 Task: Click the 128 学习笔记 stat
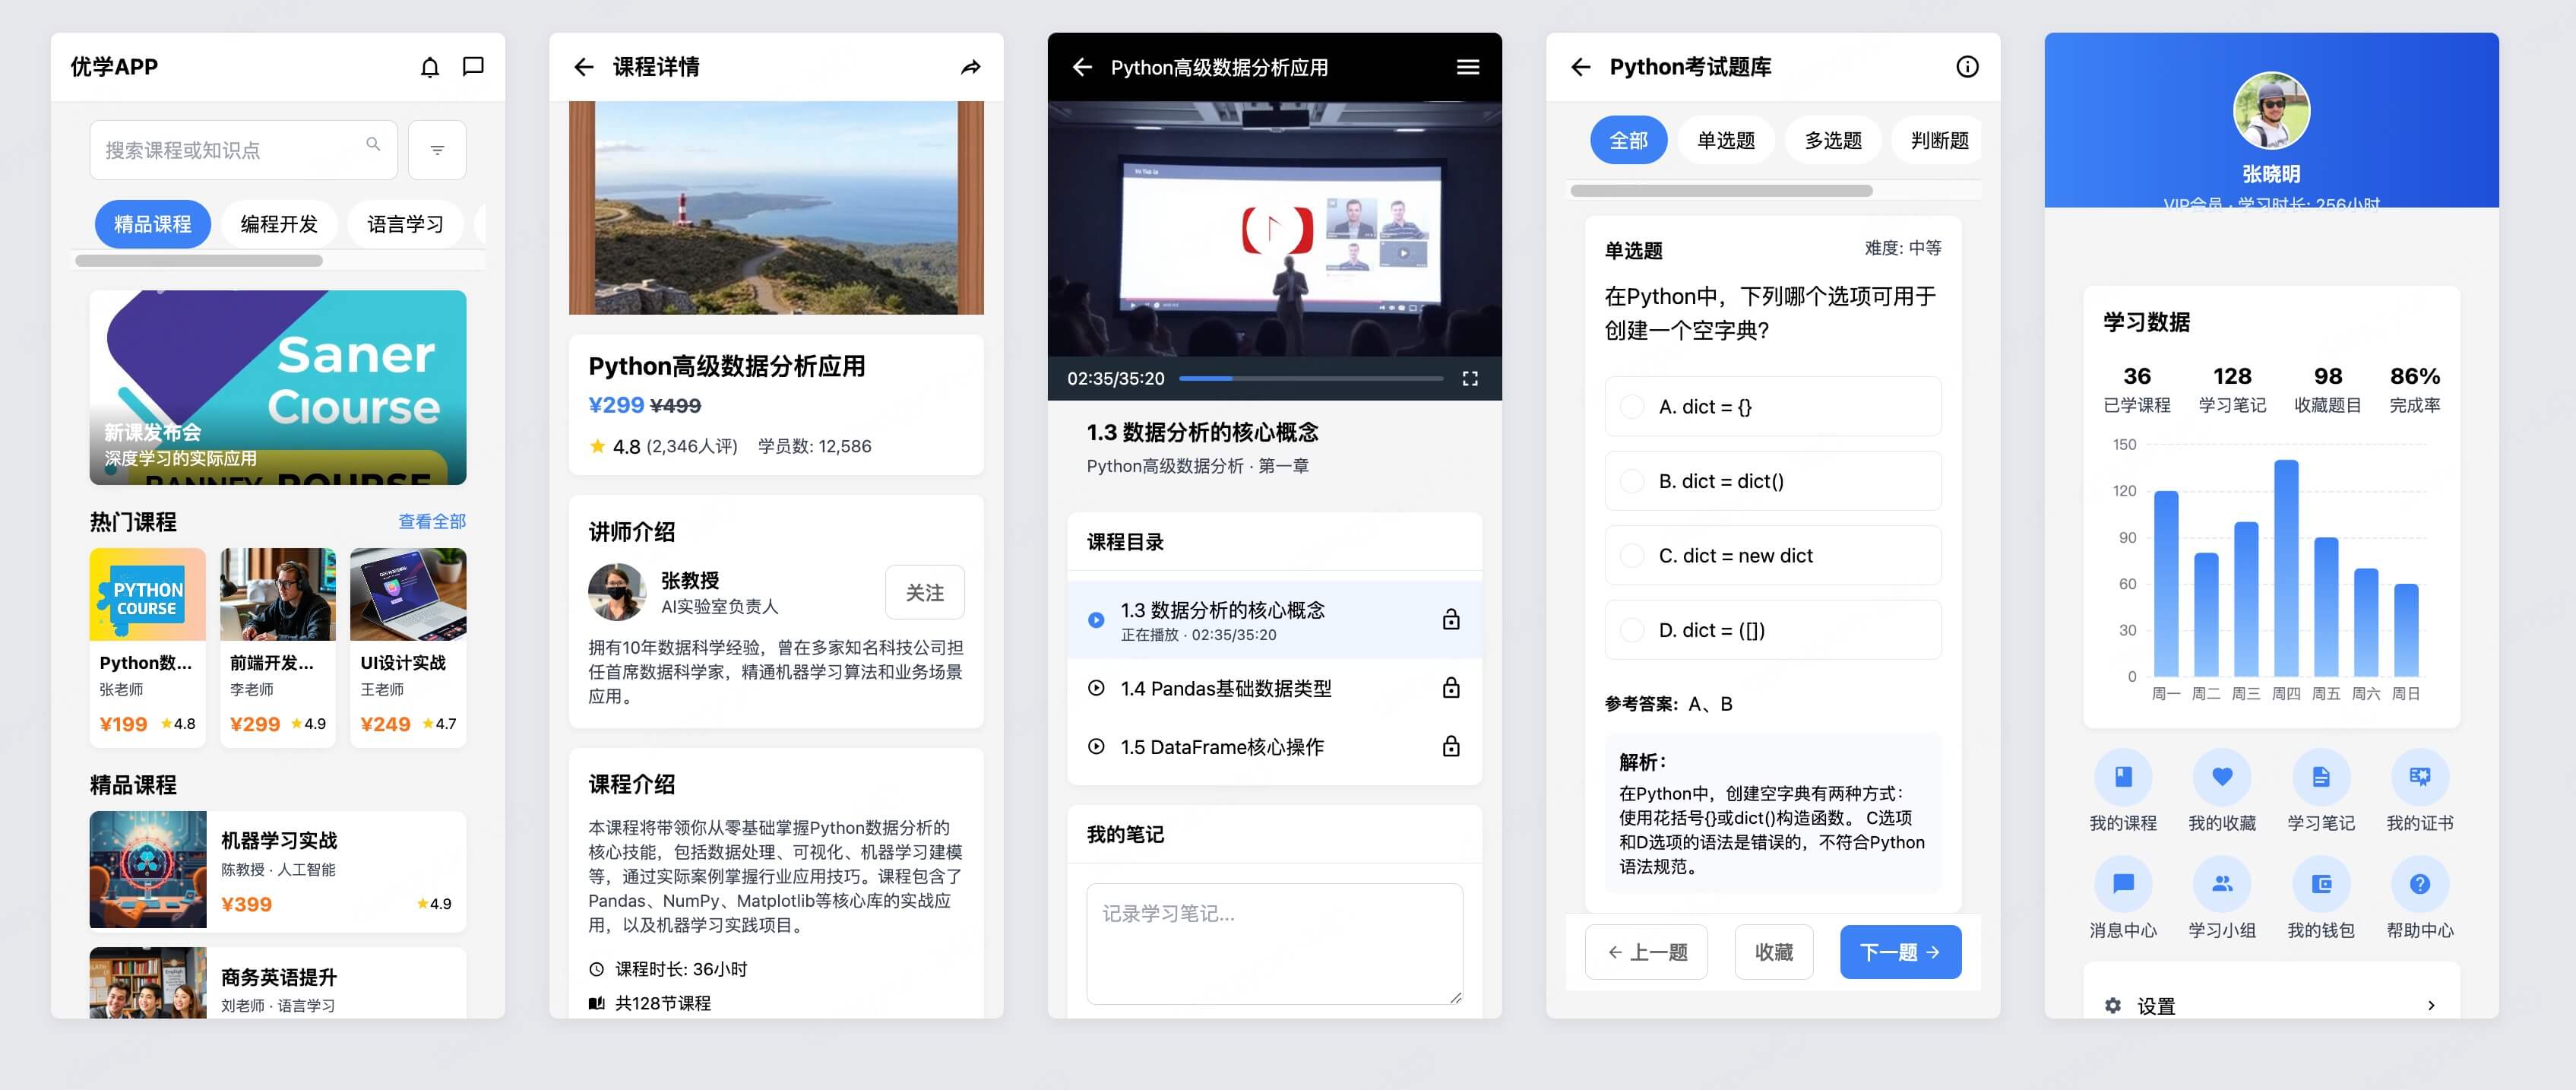[2232, 389]
